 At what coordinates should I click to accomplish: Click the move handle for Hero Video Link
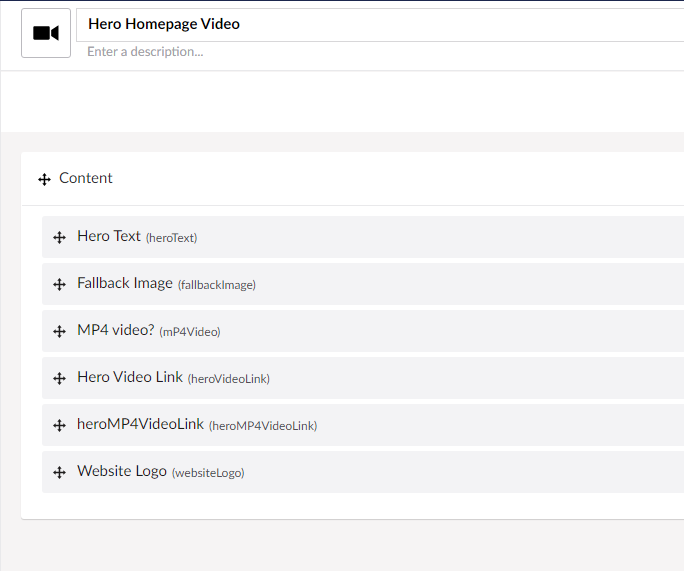pos(60,379)
